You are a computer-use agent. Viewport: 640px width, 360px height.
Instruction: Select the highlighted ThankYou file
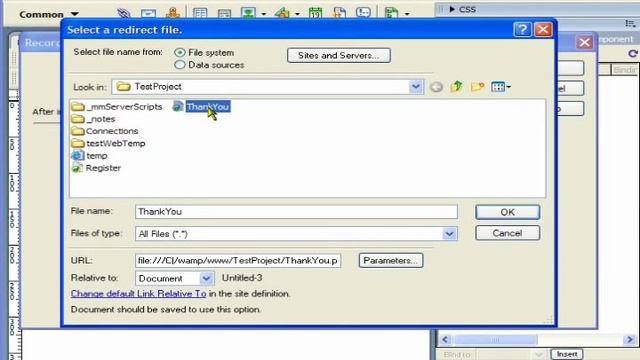click(x=202, y=107)
